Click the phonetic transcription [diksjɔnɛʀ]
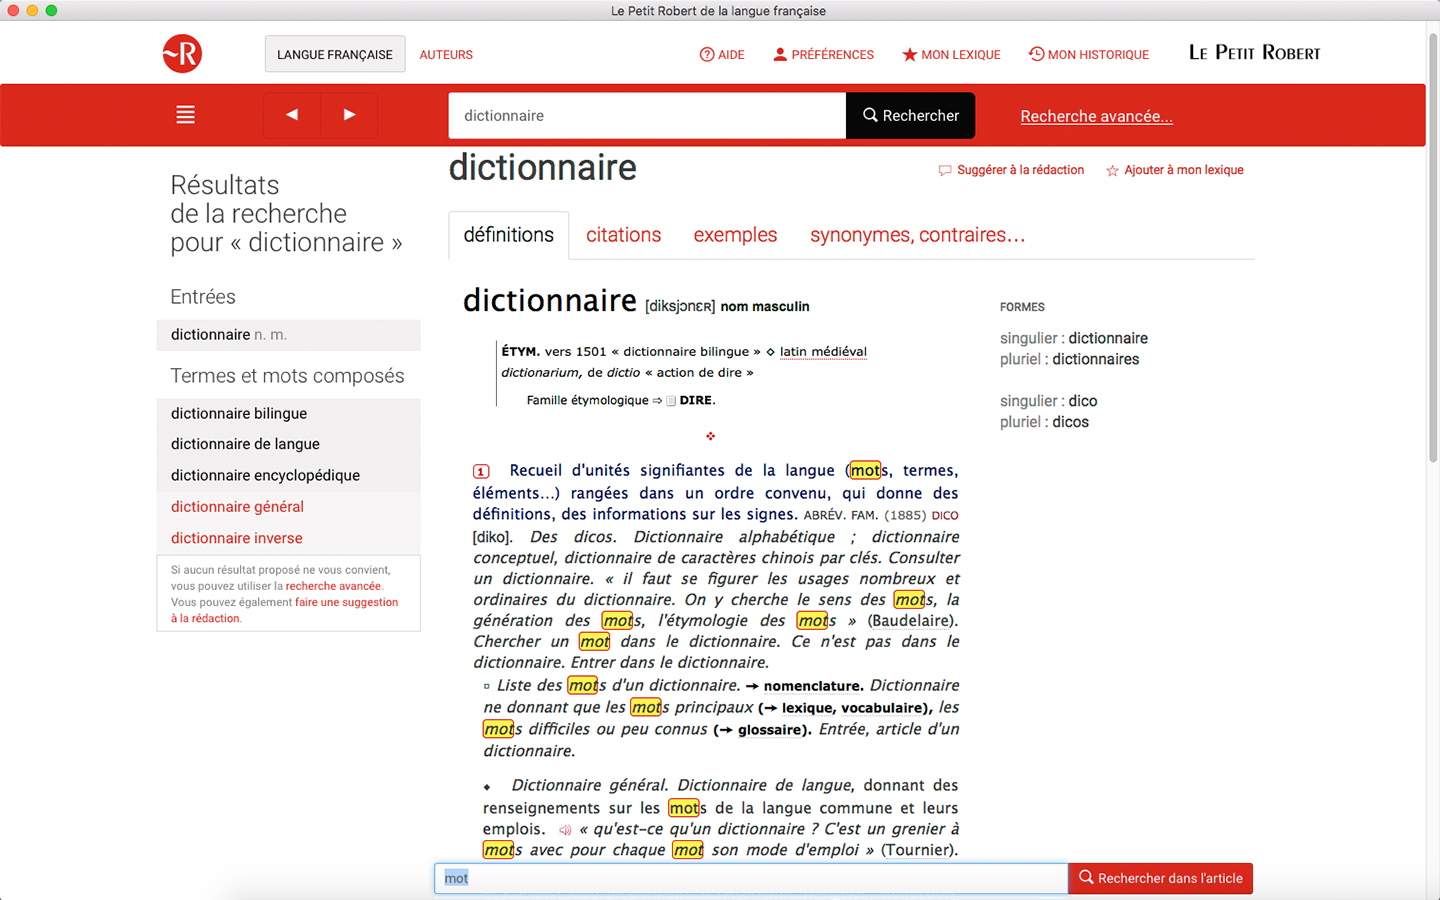Screen dimensions: 1440x900 coord(680,307)
